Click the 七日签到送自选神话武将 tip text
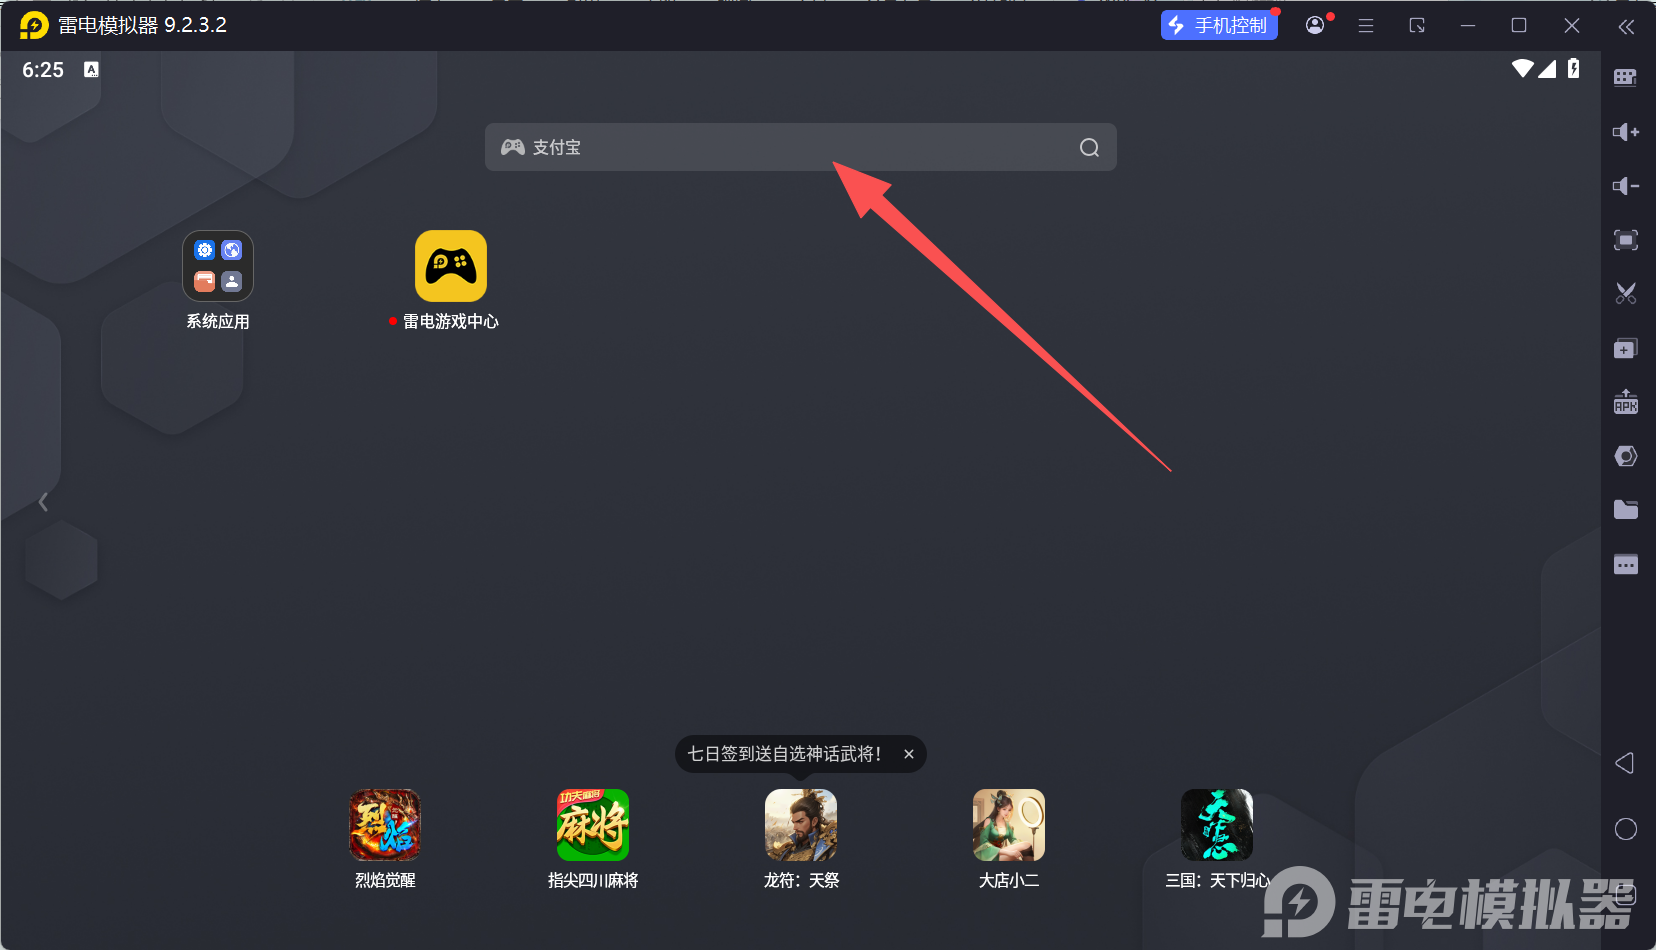Image resolution: width=1656 pixels, height=950 pixels. coord(784,754)
